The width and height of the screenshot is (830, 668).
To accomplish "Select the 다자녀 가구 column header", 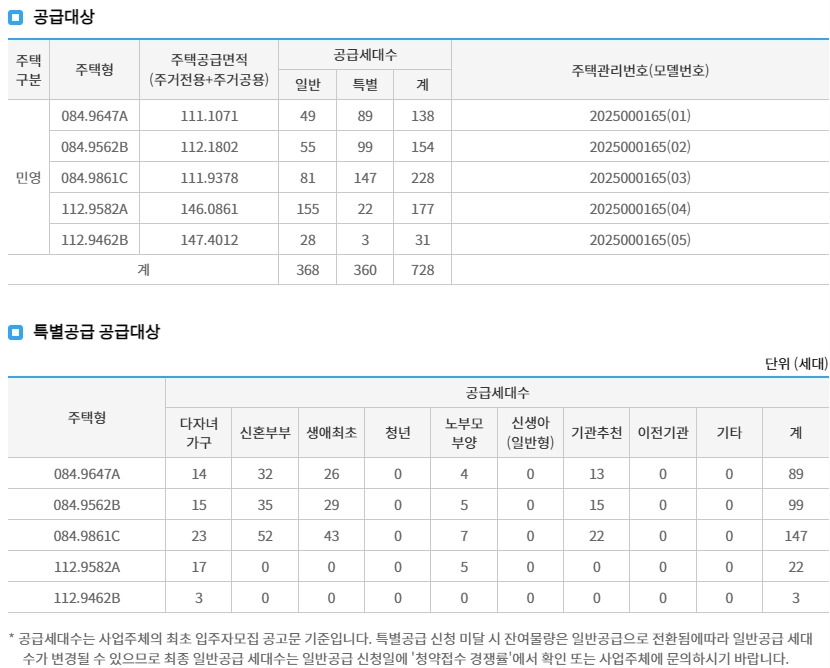I will (x=199, y=429).
